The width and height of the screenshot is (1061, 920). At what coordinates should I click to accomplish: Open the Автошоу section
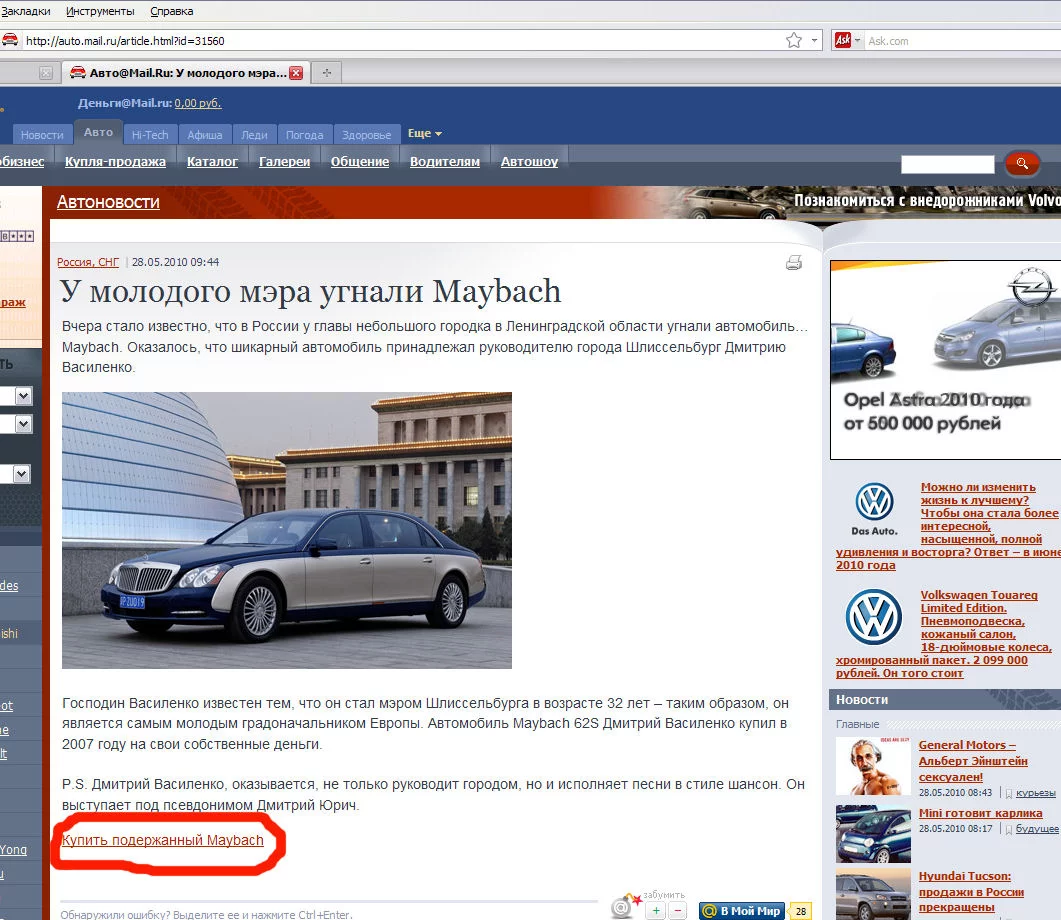tap(529, 162)
